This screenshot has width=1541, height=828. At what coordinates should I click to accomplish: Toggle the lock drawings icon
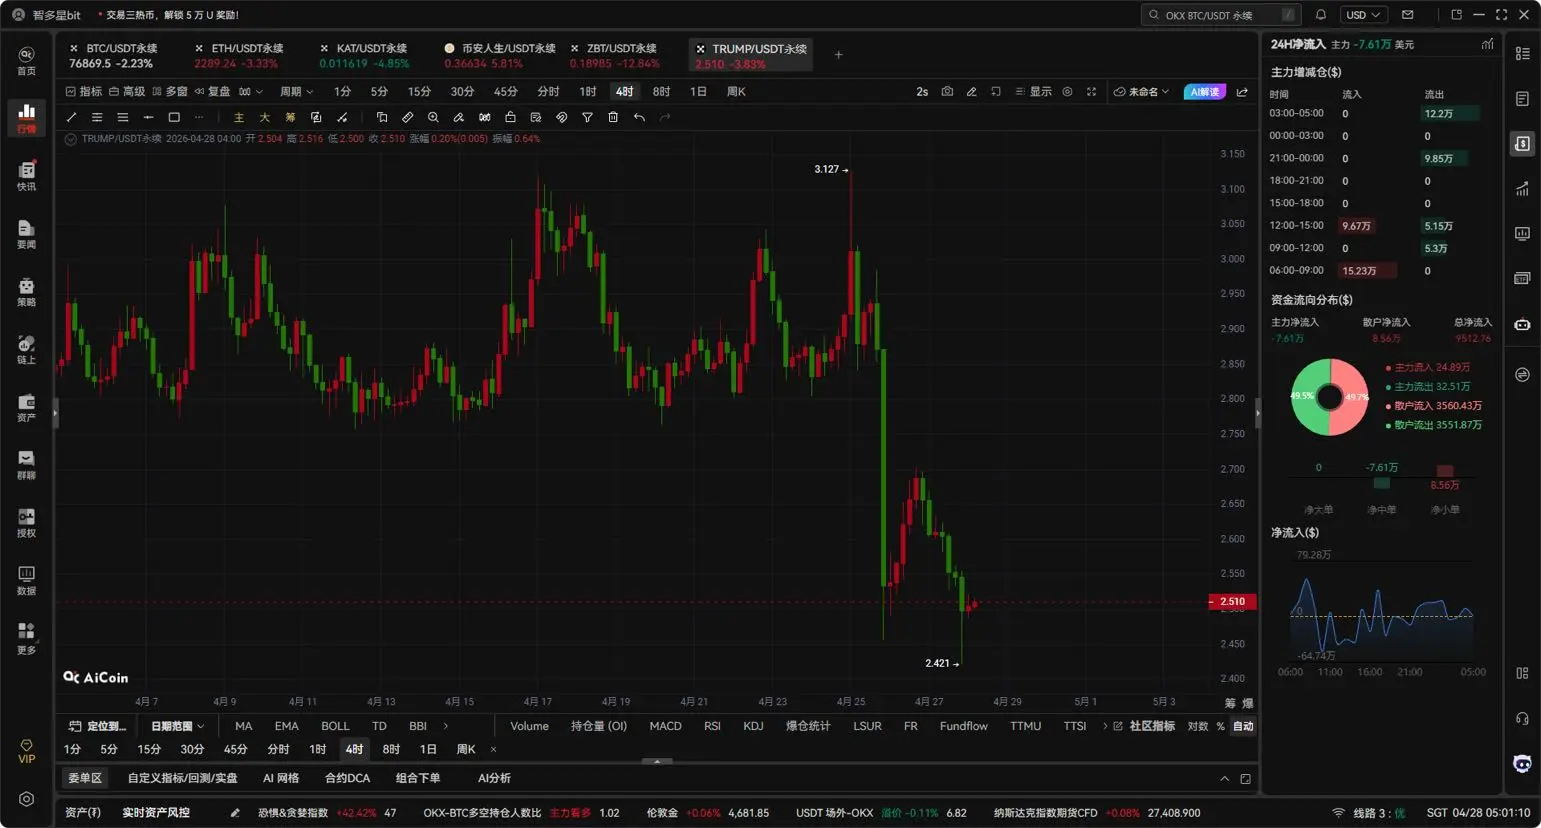click(x=510, y=117)
